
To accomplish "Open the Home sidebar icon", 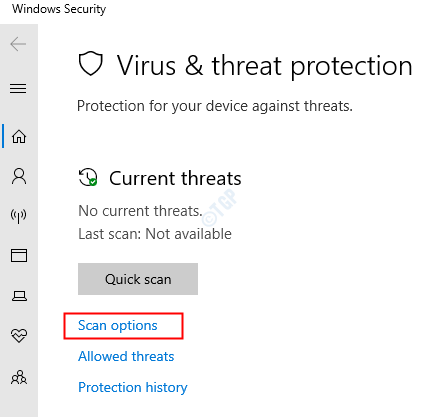I will point(19,136).
